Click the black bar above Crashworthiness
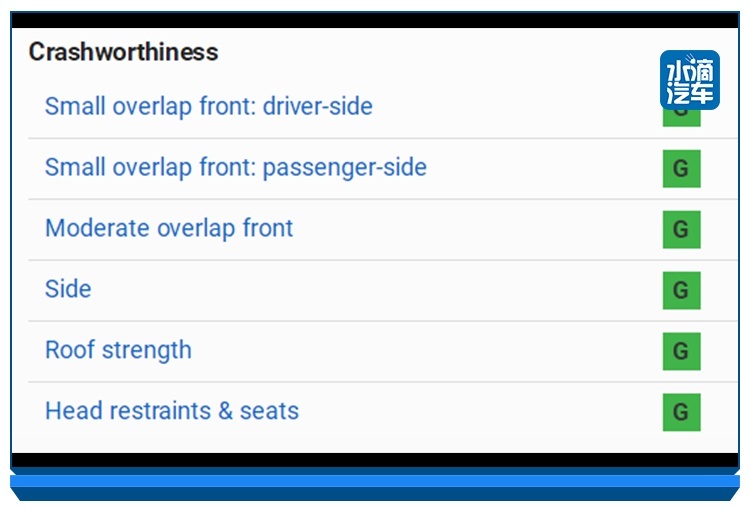The image size is (750, 510). [375, 20]
